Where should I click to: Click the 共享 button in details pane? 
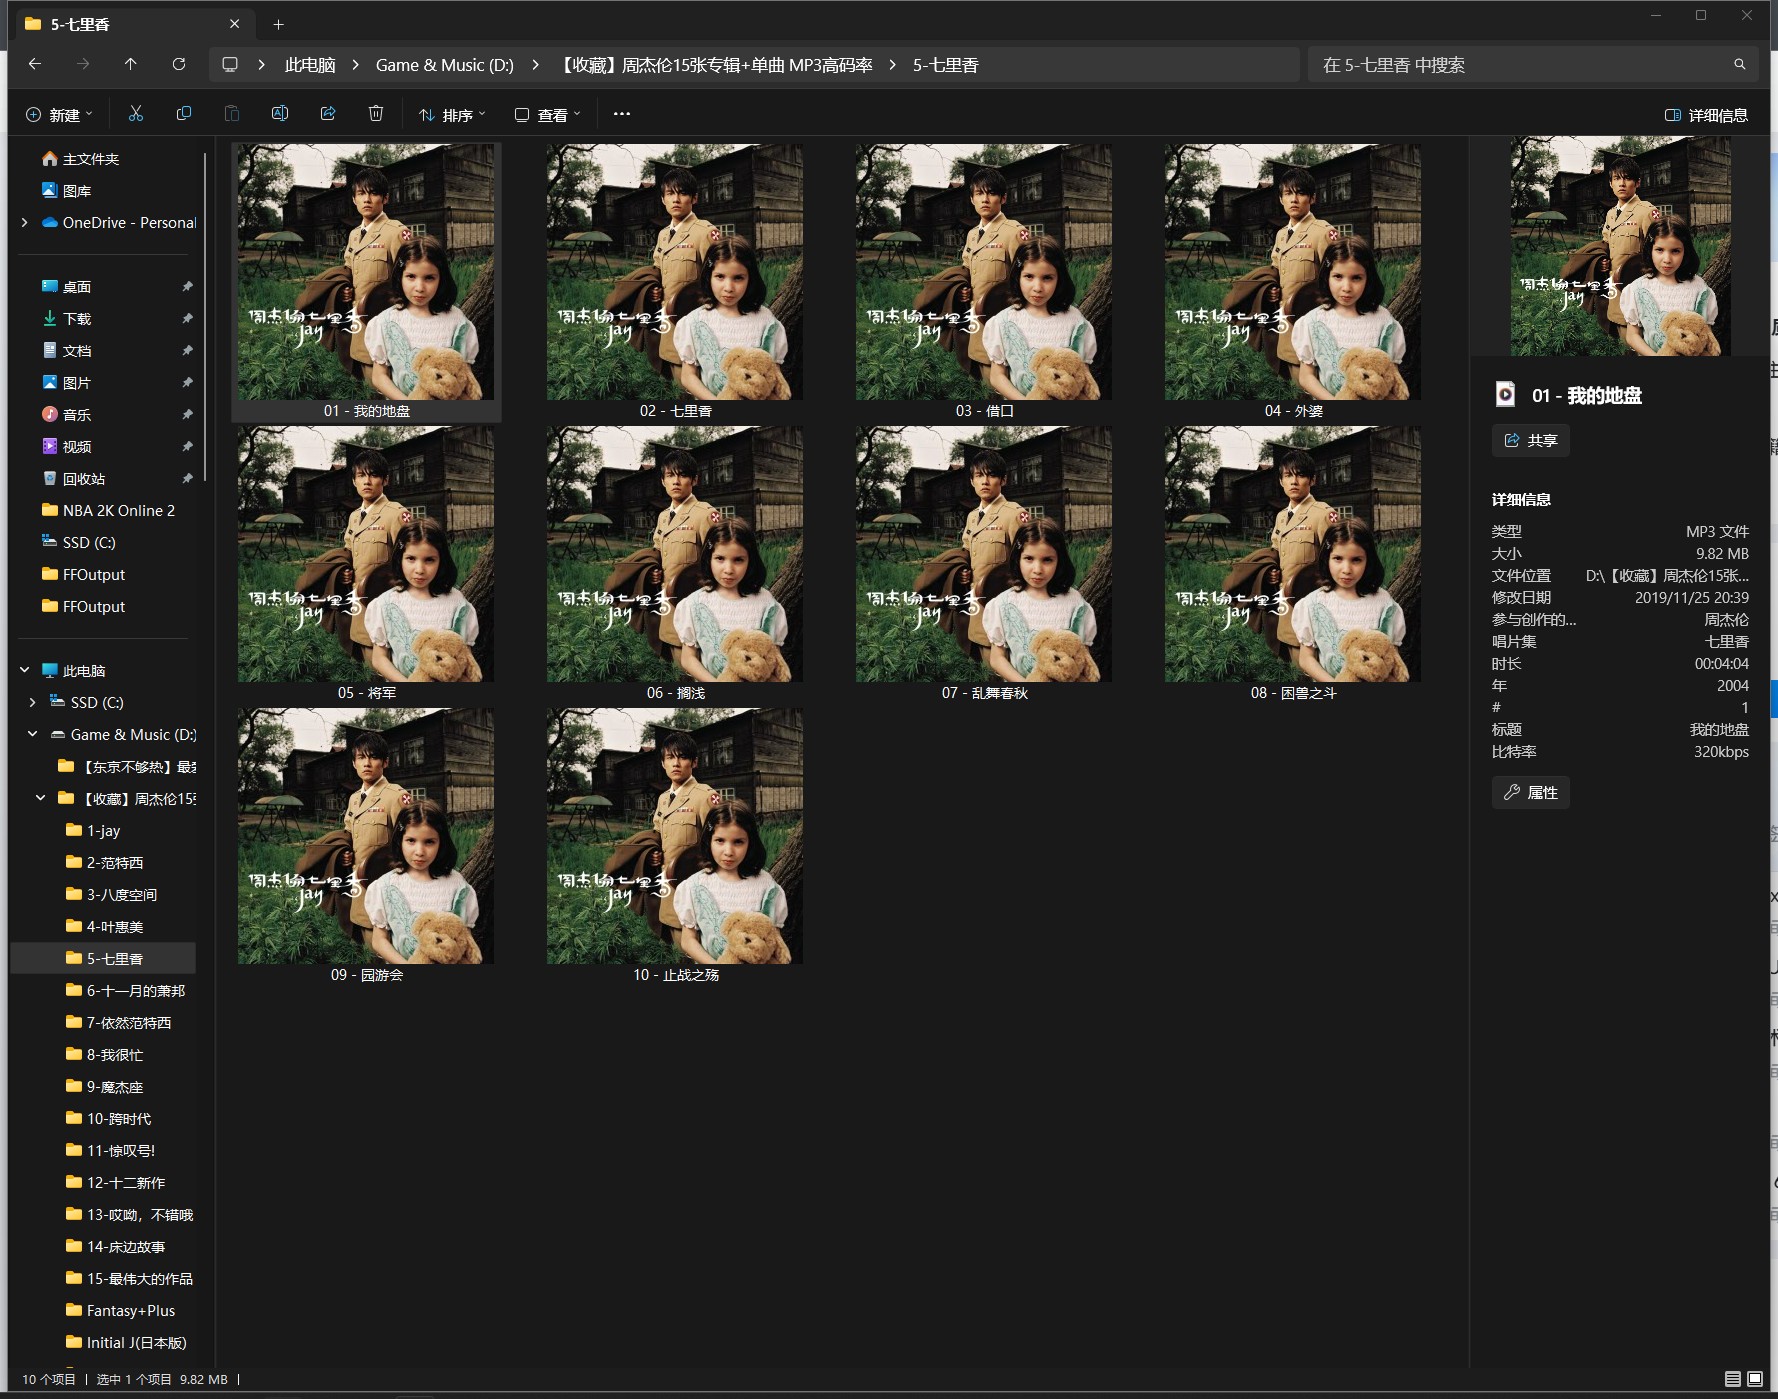[x=1531, y=440]
